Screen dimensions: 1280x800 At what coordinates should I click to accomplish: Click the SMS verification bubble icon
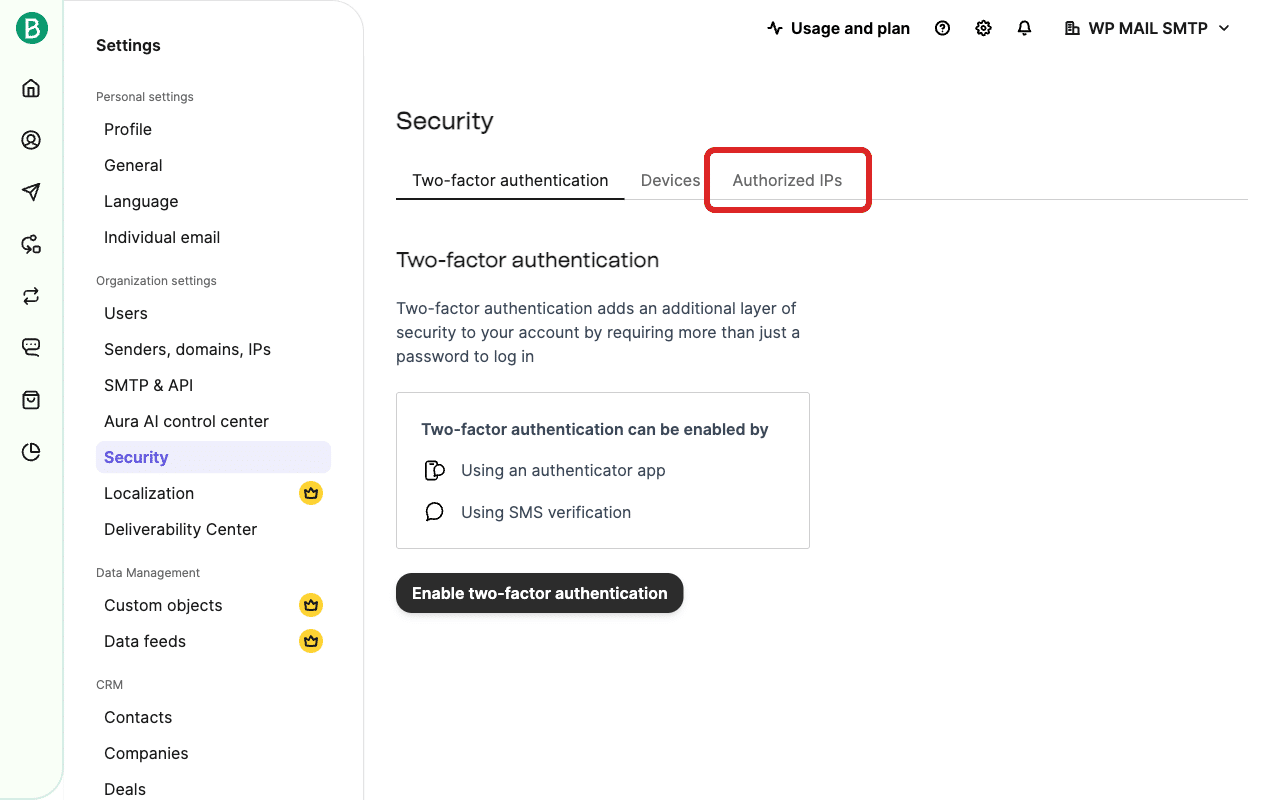coord(434,512)
